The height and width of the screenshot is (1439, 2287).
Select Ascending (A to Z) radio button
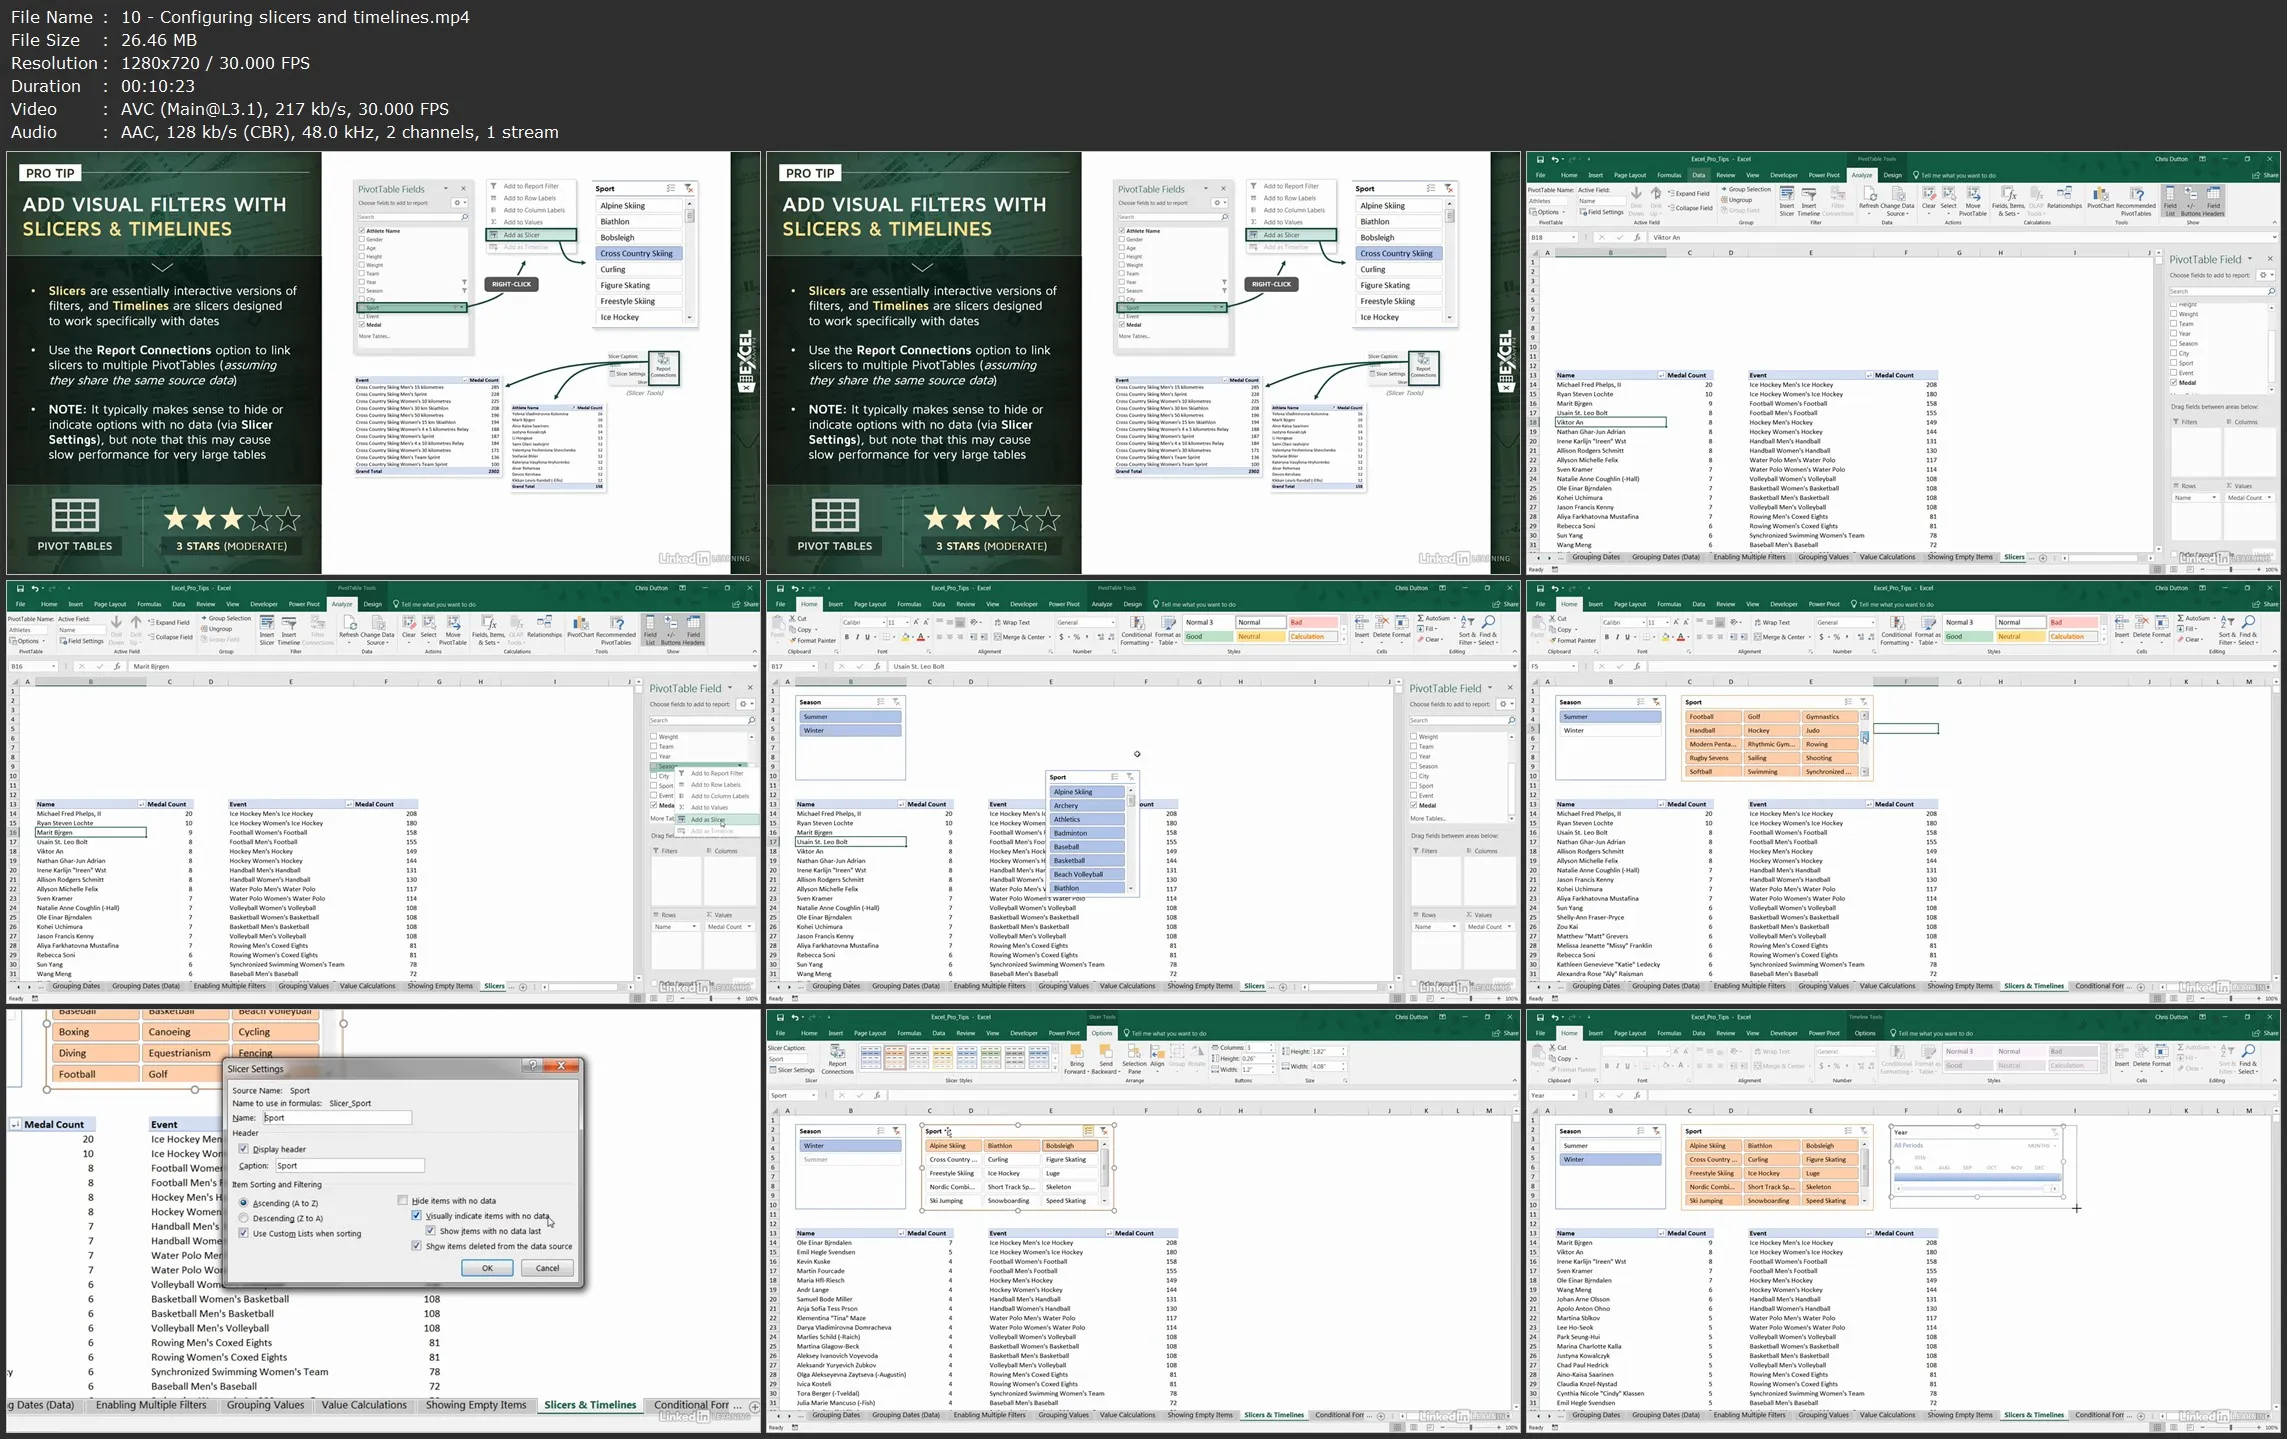coord(243,1203)
